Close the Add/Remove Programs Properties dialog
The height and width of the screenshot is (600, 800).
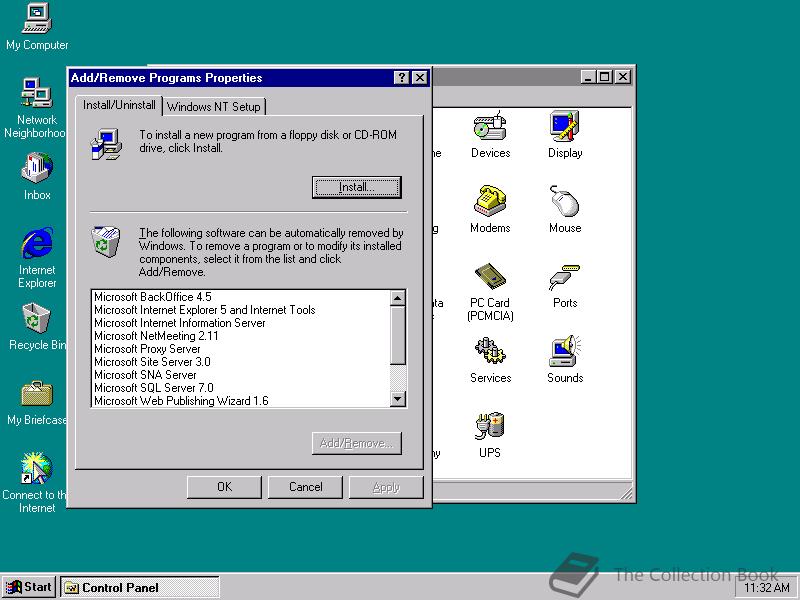[x=419, y=78]
